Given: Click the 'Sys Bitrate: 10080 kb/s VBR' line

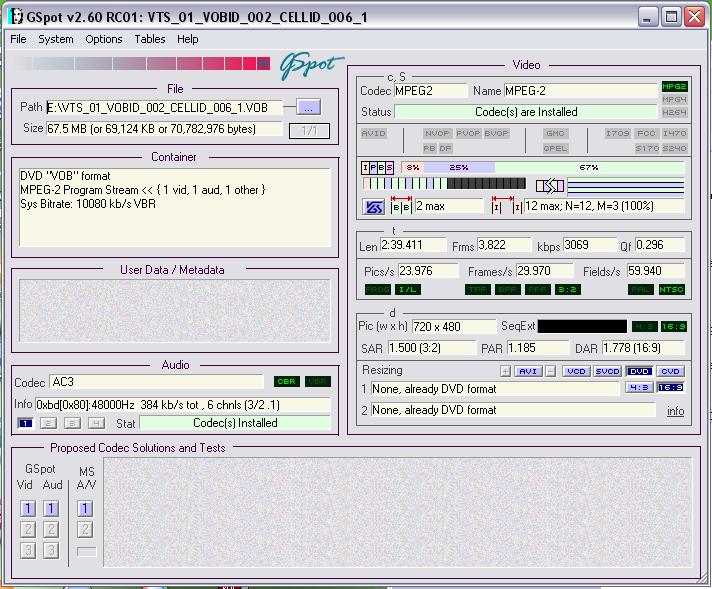Looking at the screenshot, I should (88, 204).
